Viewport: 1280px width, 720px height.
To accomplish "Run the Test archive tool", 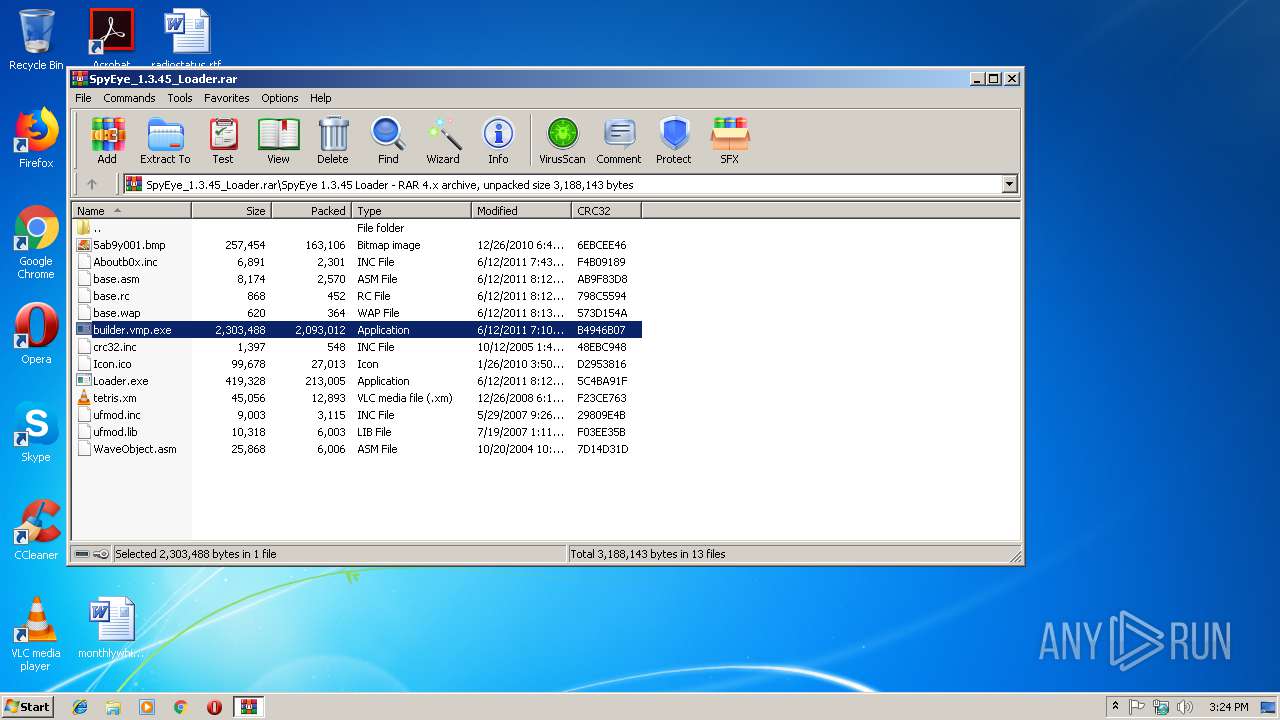I will pos(223,141).
